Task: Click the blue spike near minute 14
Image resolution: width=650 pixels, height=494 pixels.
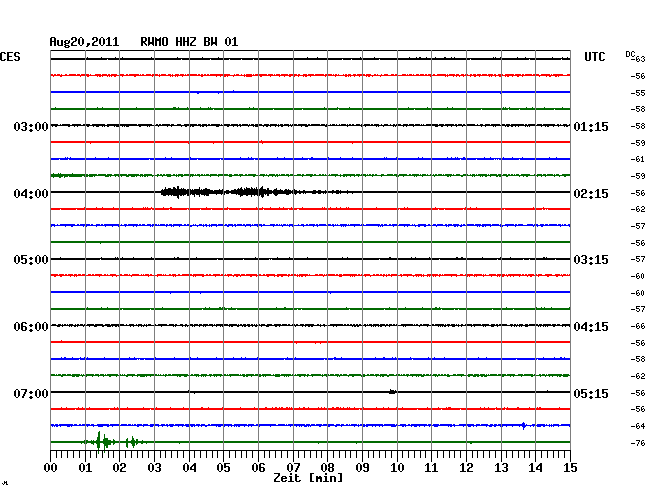Action: 524,426
